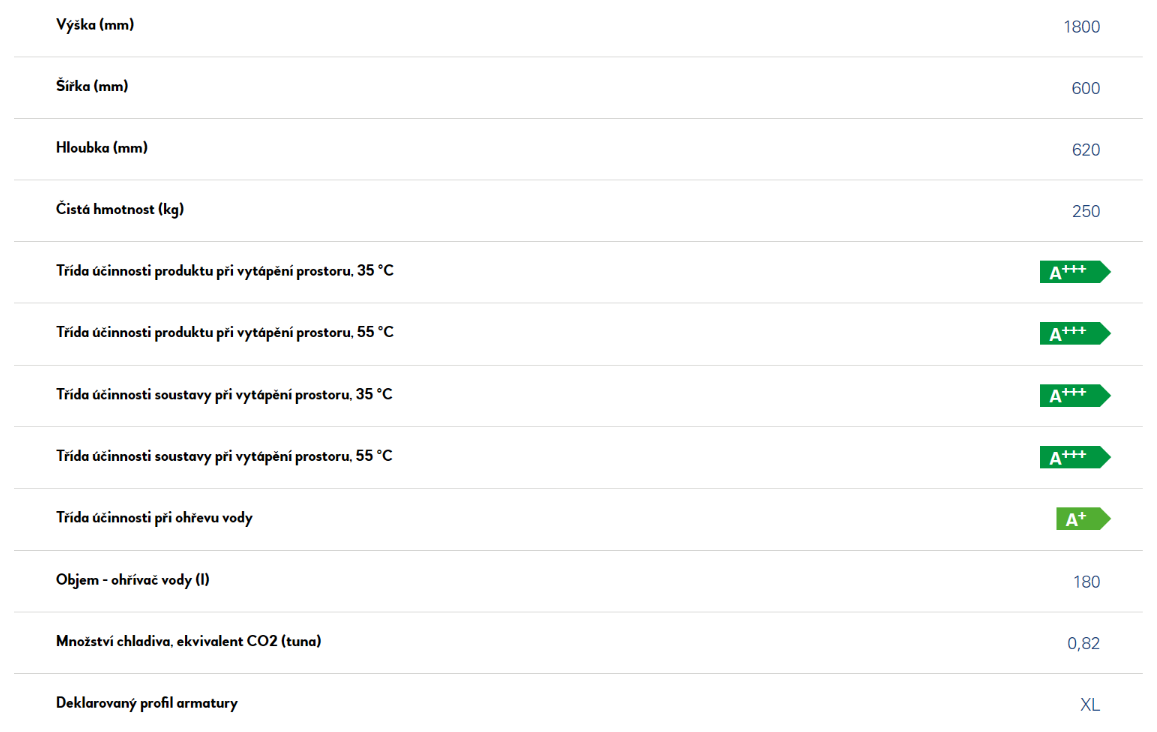Select the Čistá hmotnost (kg) label
The height and width of the screenshot is (732, 1157).
pyautogui.click(x=120, y=210)
